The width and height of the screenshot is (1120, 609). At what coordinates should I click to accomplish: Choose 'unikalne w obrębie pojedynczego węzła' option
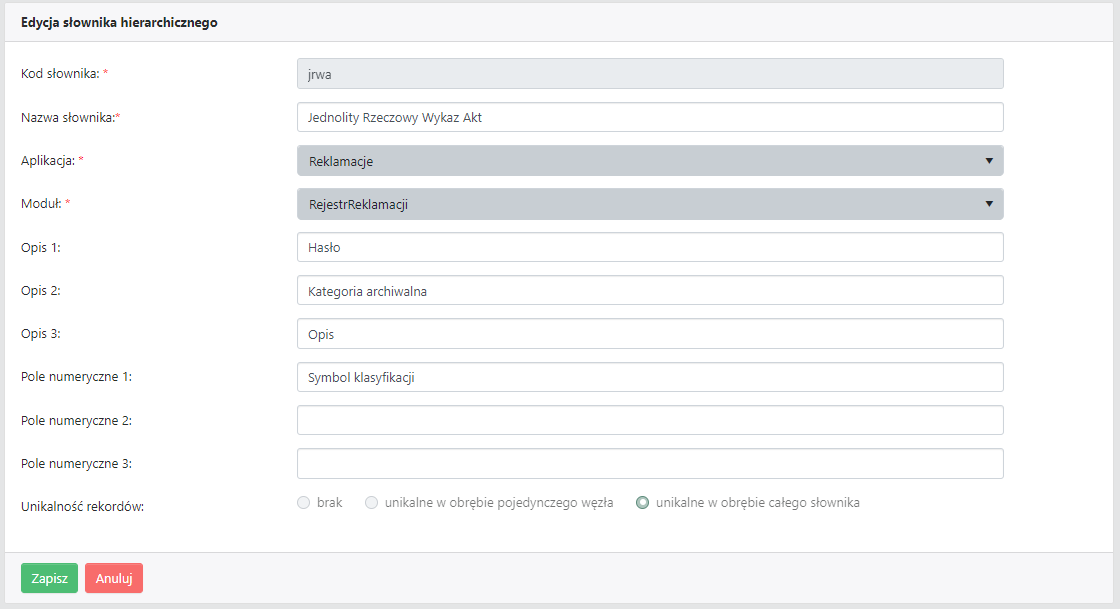tap(372, 503)
